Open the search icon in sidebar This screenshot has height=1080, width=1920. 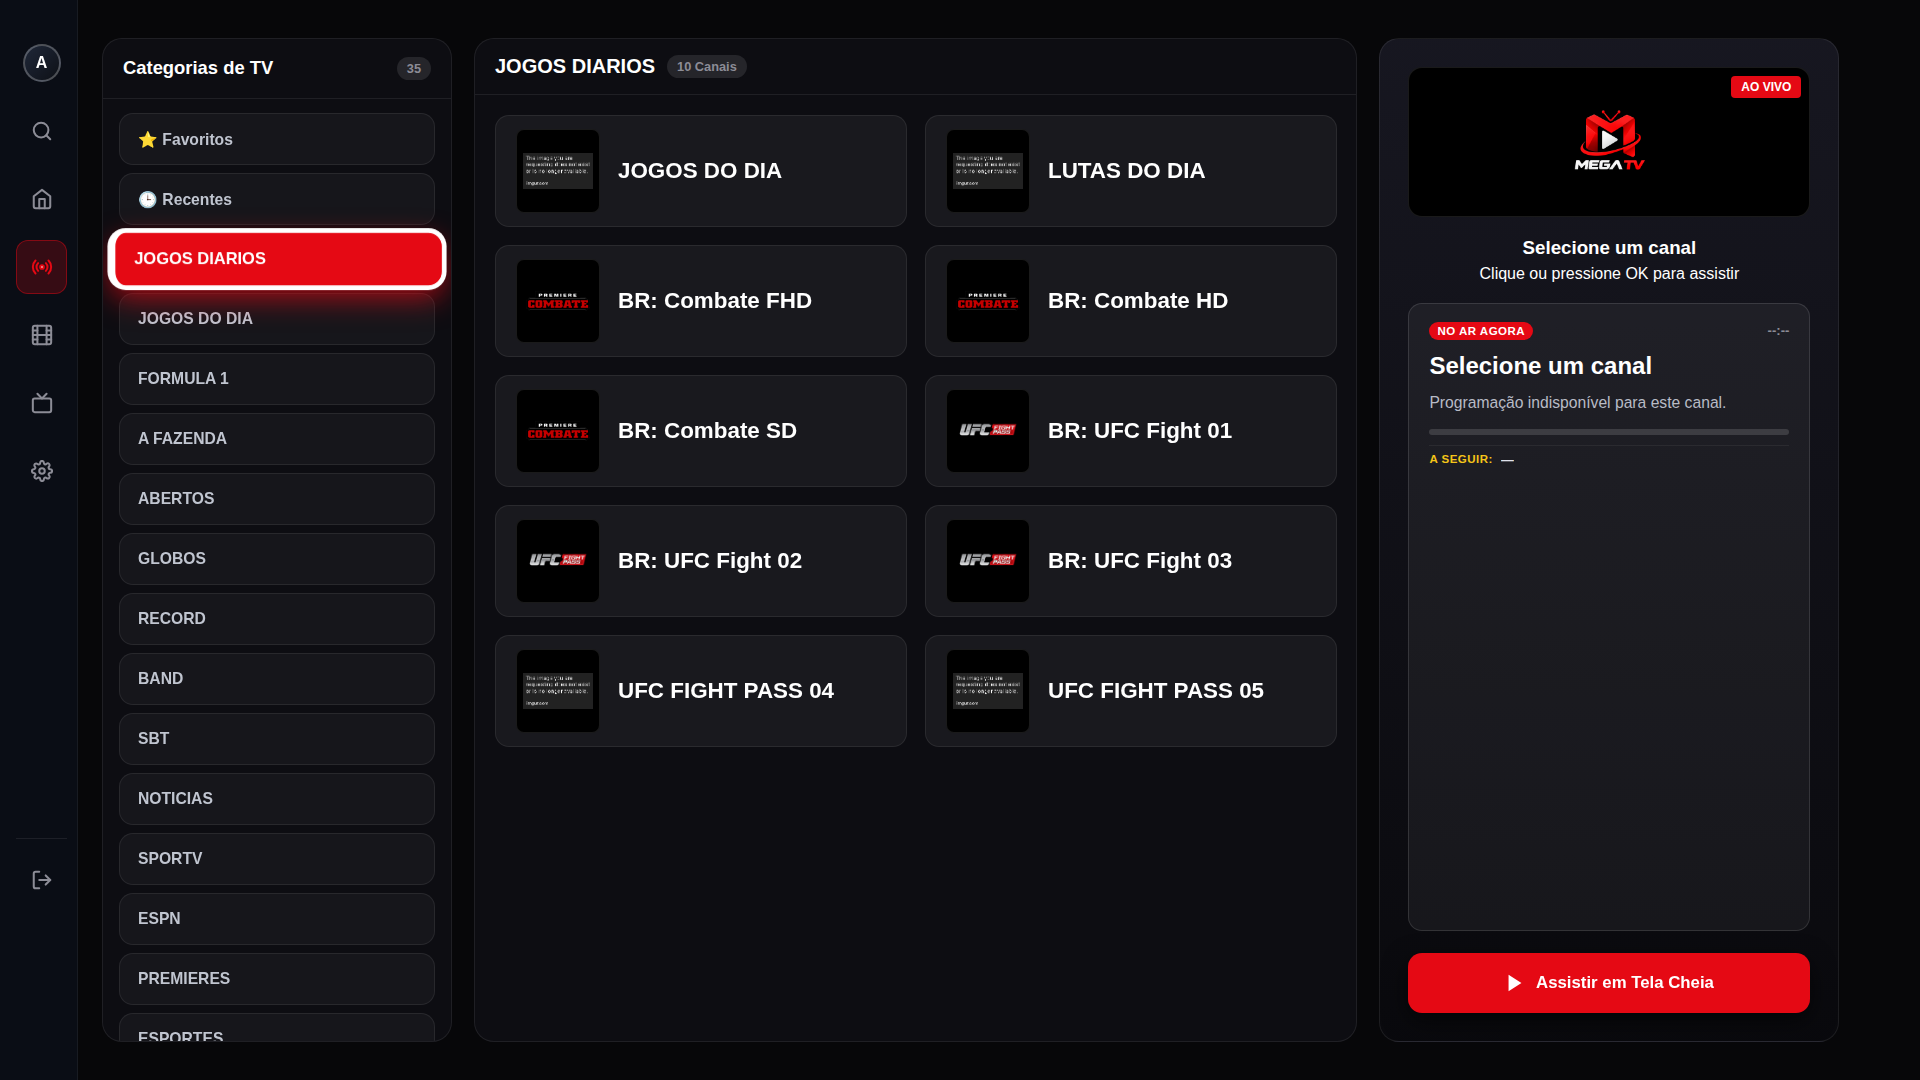41,131
